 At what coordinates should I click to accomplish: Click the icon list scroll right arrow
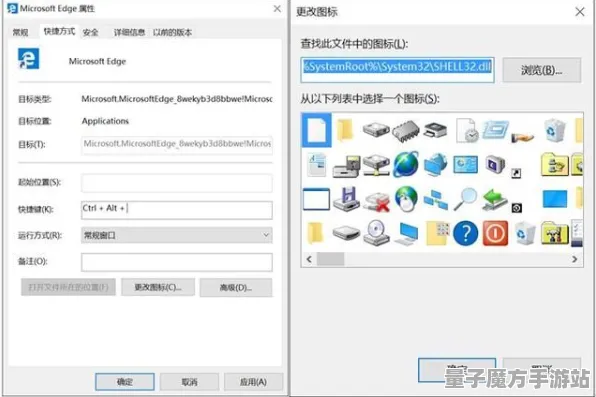tap(574, 259)
